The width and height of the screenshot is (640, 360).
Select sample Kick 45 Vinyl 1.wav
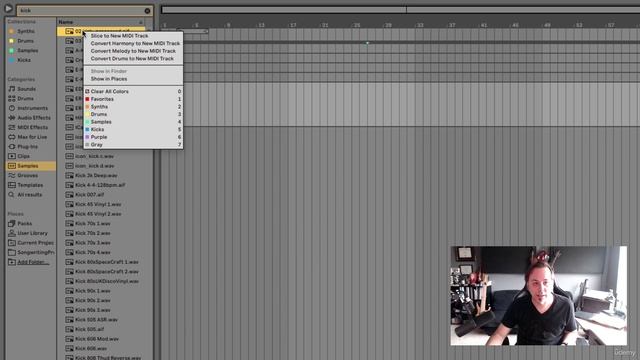coord(98,204)
